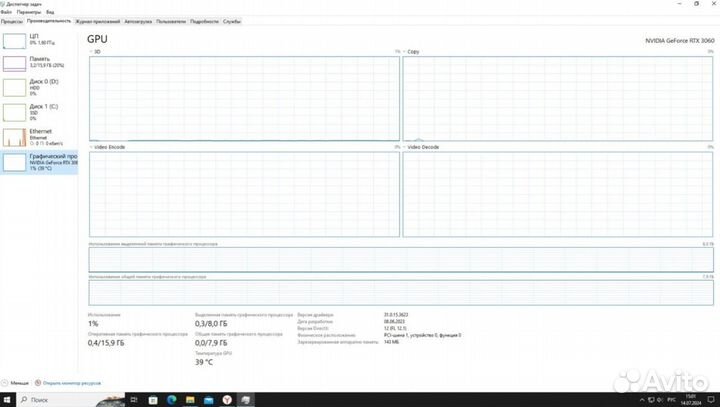This screenshot has width=720, height=407.
Task: Switch to the Службы tab
Action: (x=232, y=22)
